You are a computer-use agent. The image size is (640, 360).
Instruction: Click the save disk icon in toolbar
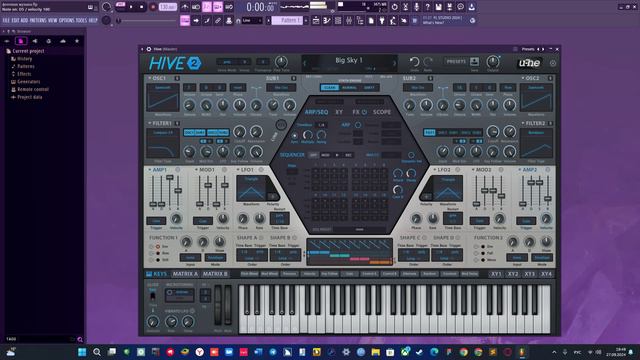(x=438, y=7)
